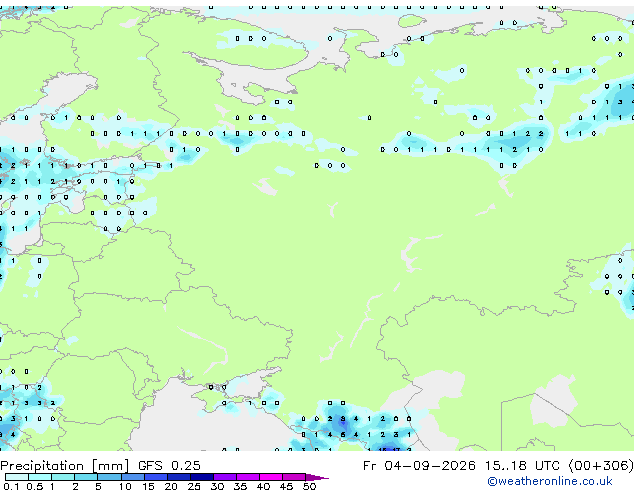Click the 'Precipitation [mm]' title label
The width and height of the screenshot is (634, 490).
pos(65,466)
